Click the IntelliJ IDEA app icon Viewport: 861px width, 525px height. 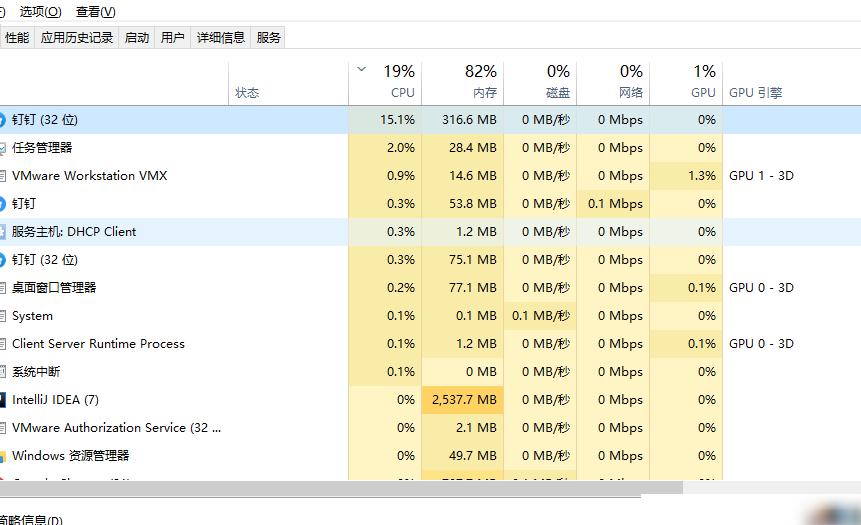(x=2, y=400)
